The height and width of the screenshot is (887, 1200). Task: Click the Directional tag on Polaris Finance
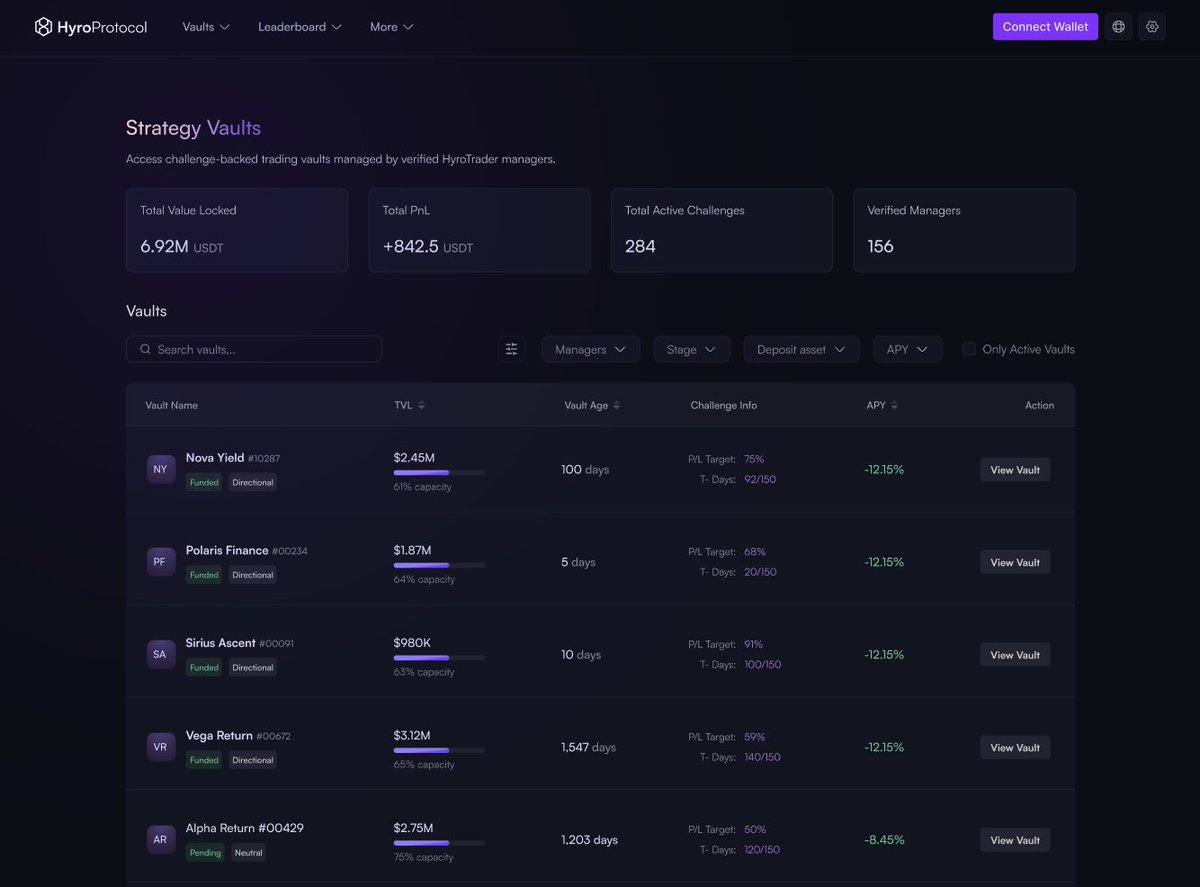(x=253, y=575)
